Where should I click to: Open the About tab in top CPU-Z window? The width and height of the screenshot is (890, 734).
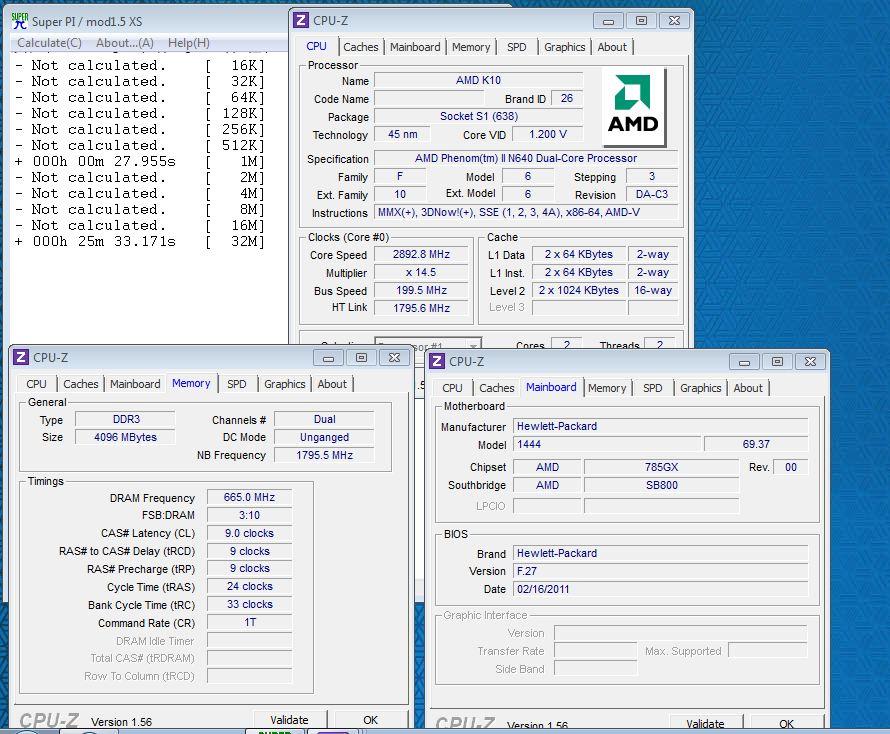click(612, 47)
